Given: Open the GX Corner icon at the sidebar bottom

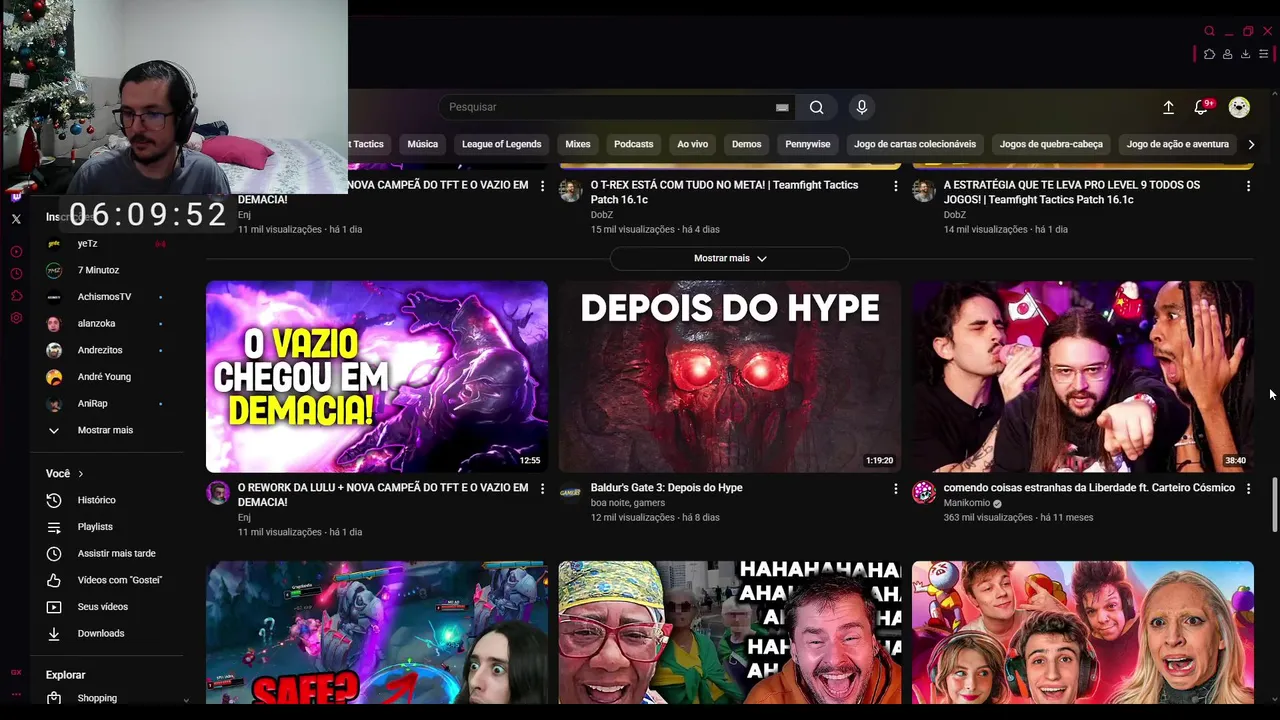Looking at the screenshot, I should (x=16, y=672).
